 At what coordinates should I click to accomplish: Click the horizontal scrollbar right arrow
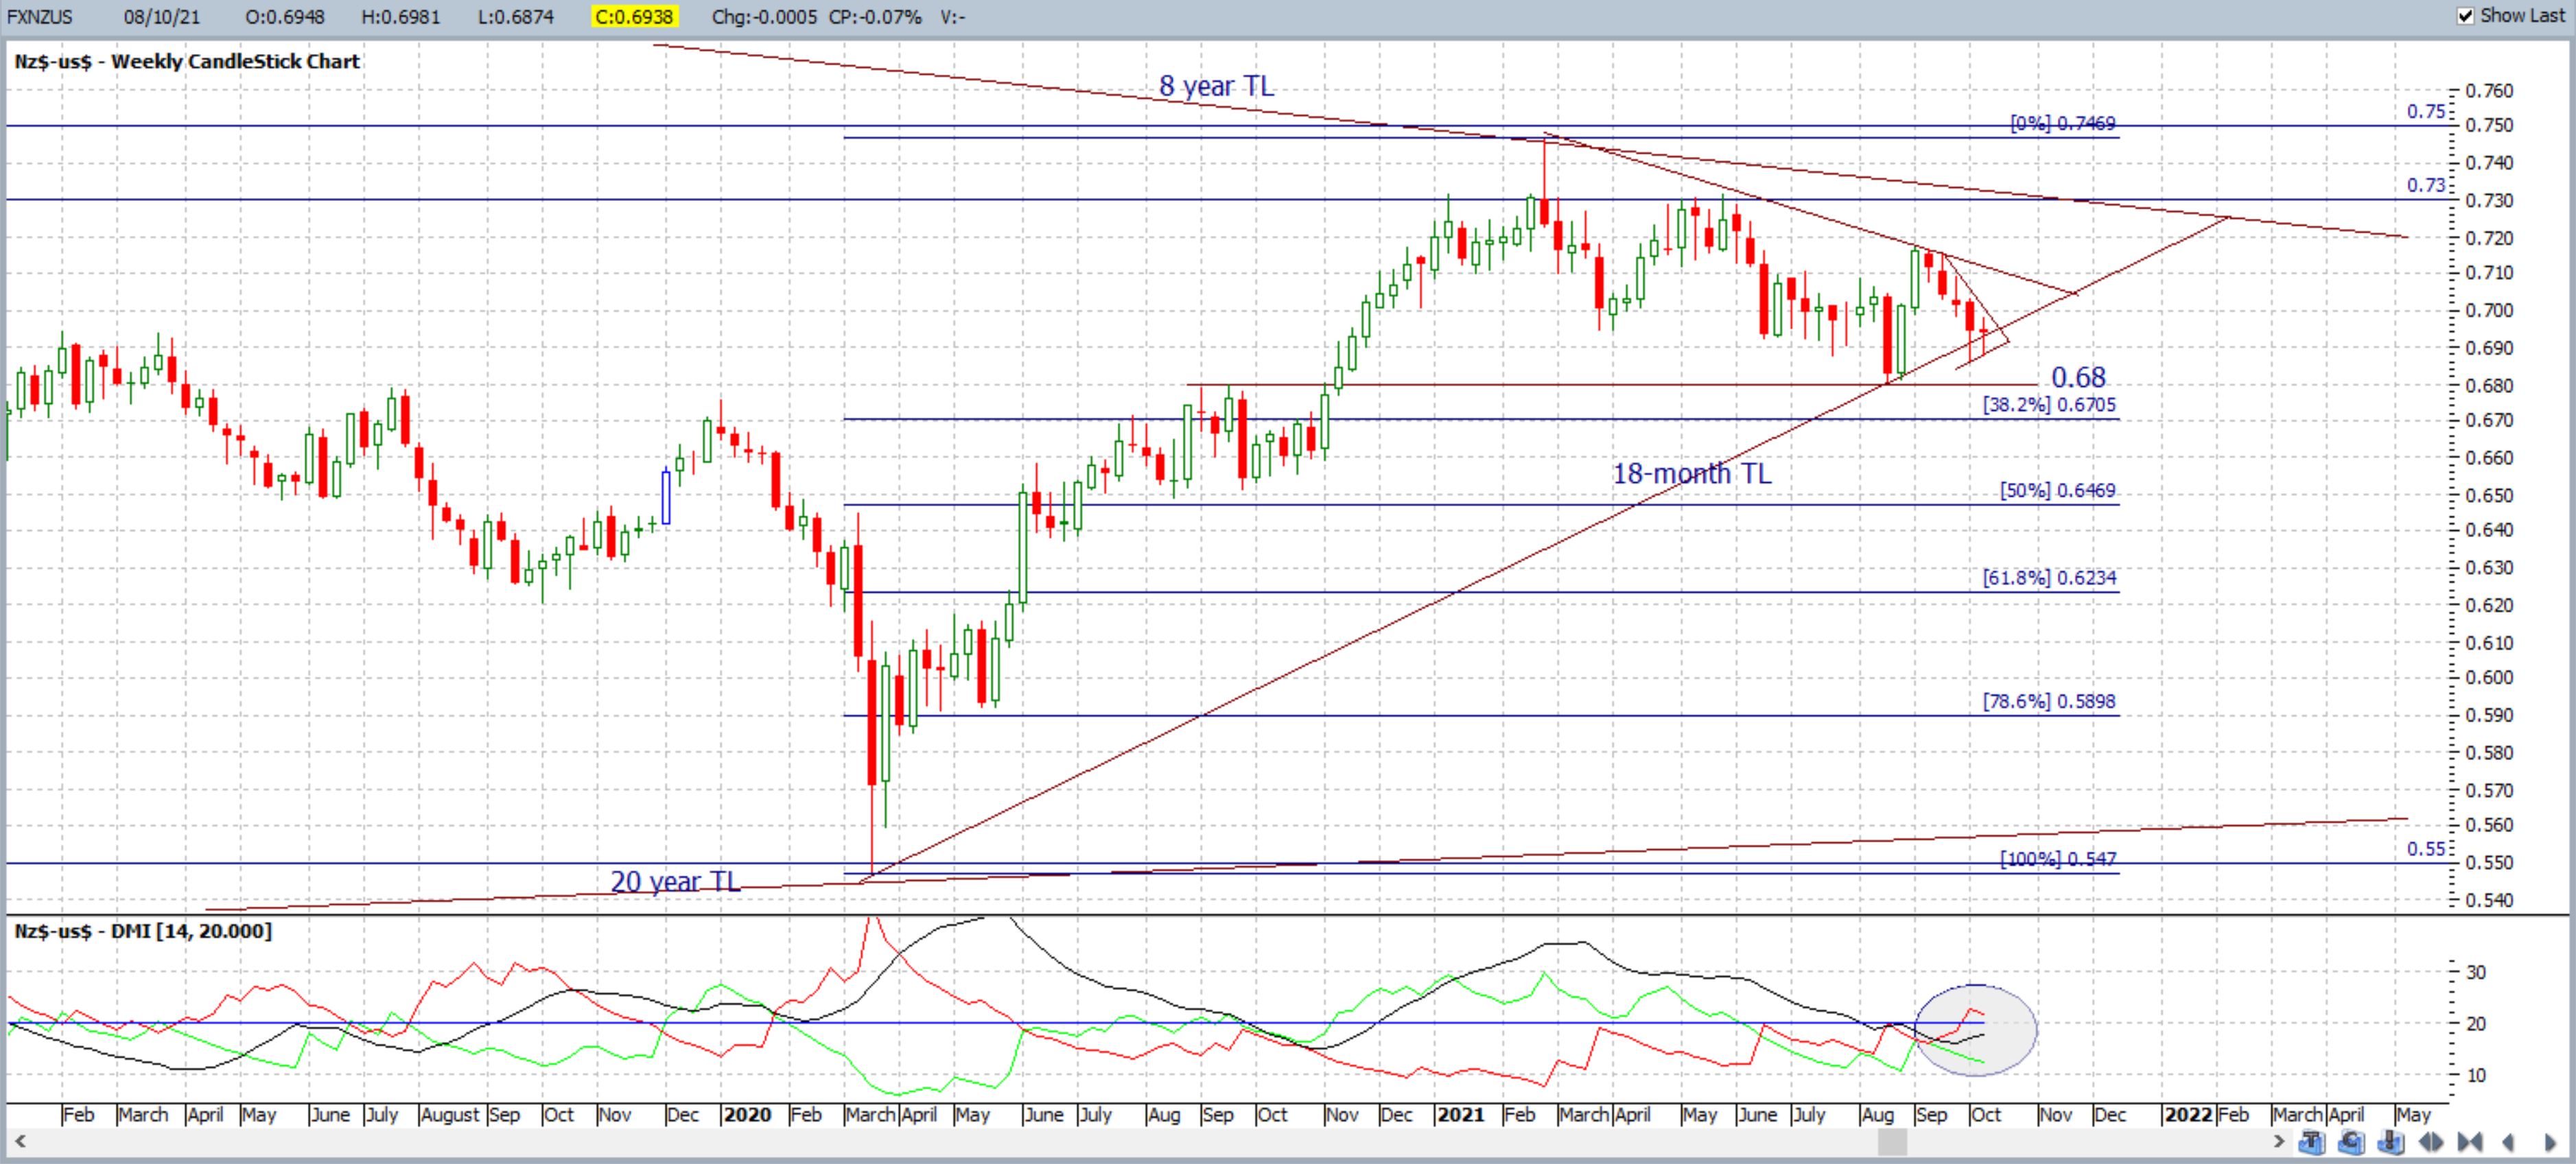click(x=2279, y=1141)
